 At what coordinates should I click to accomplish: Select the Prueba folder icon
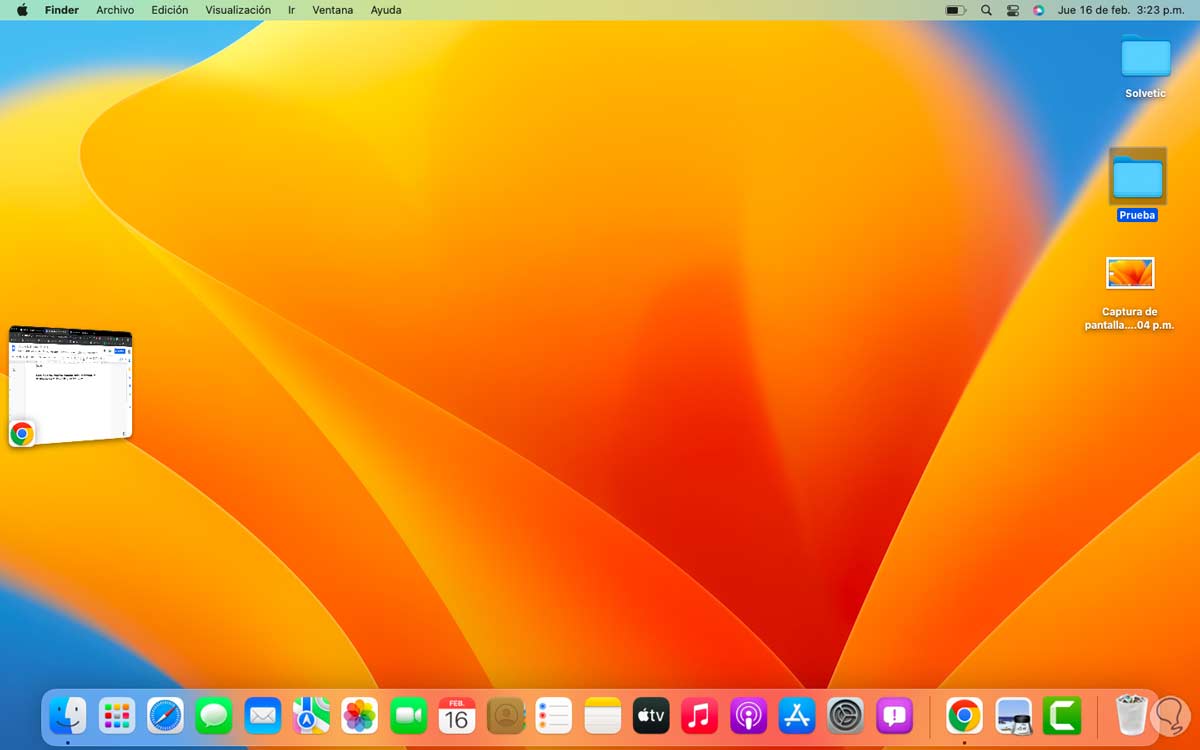pos(1138,177)
